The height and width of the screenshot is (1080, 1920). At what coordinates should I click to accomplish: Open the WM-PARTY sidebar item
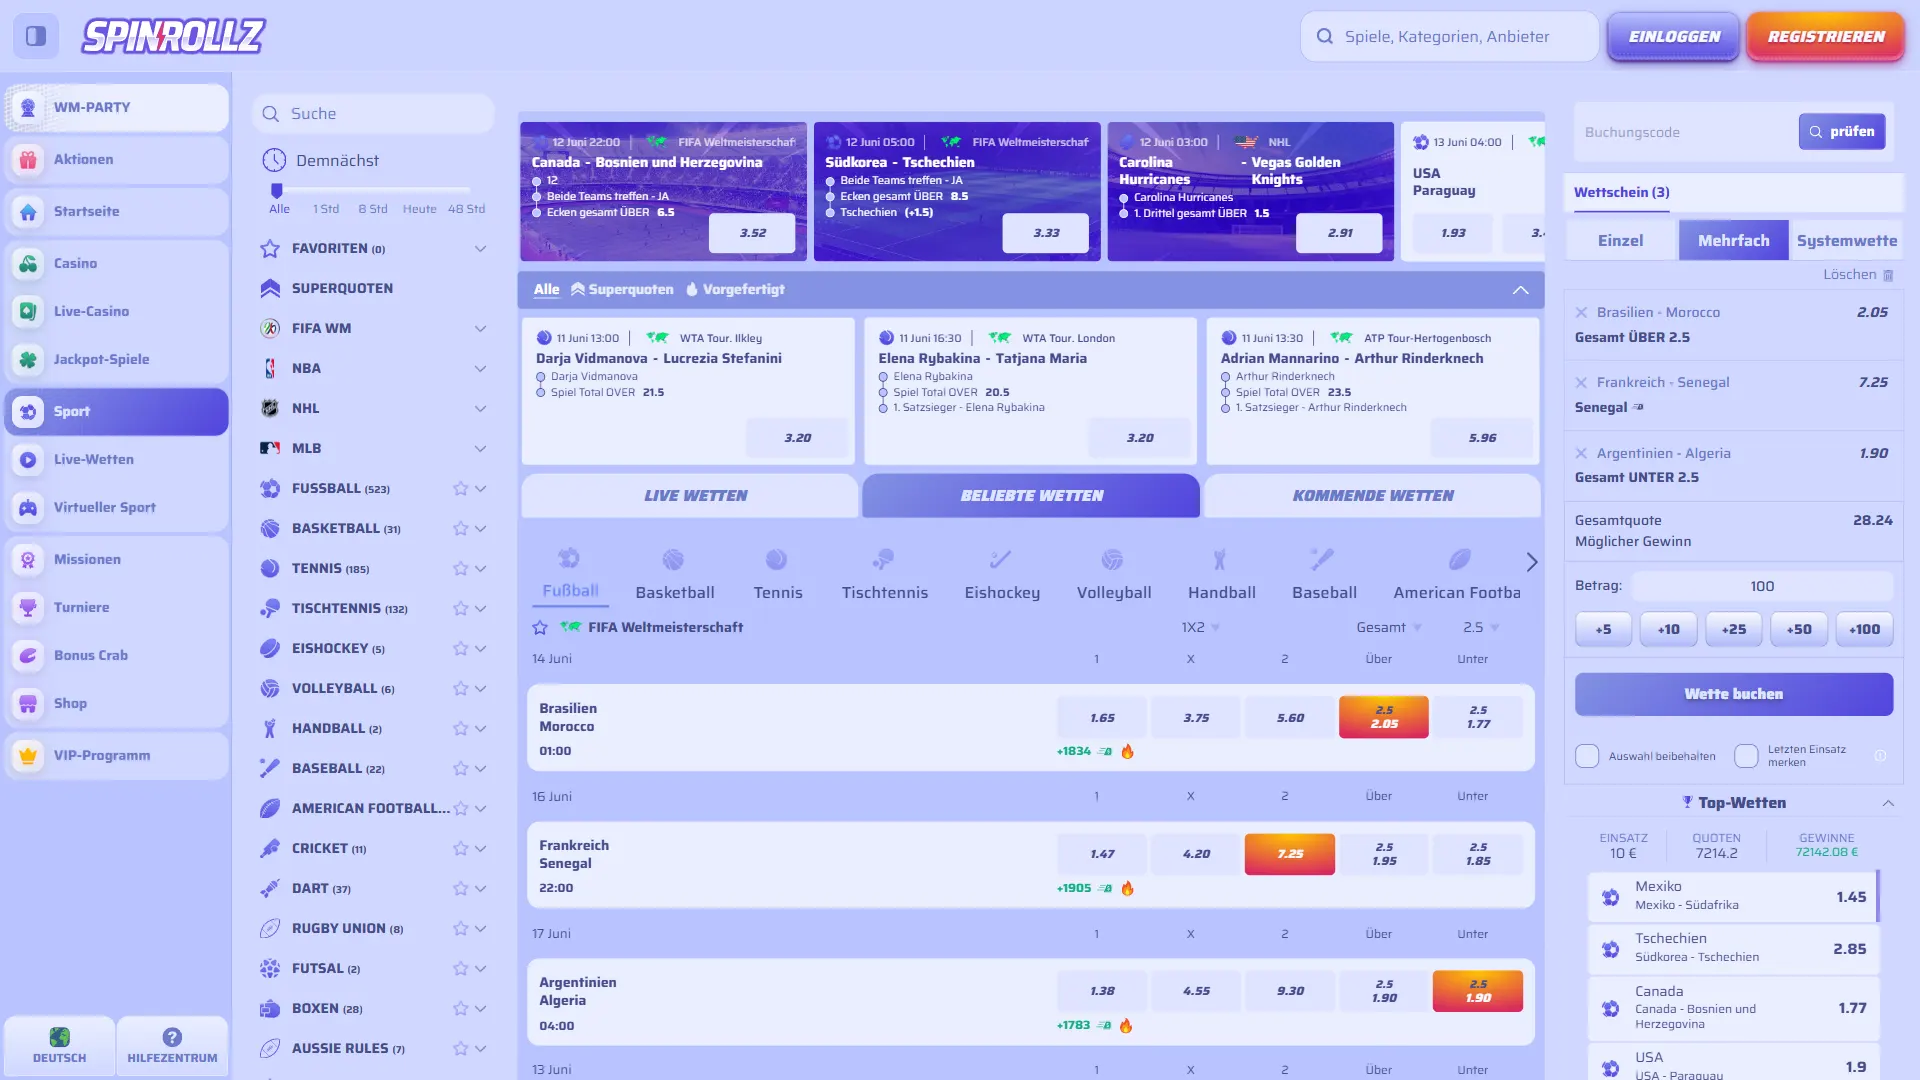point(117,107)
